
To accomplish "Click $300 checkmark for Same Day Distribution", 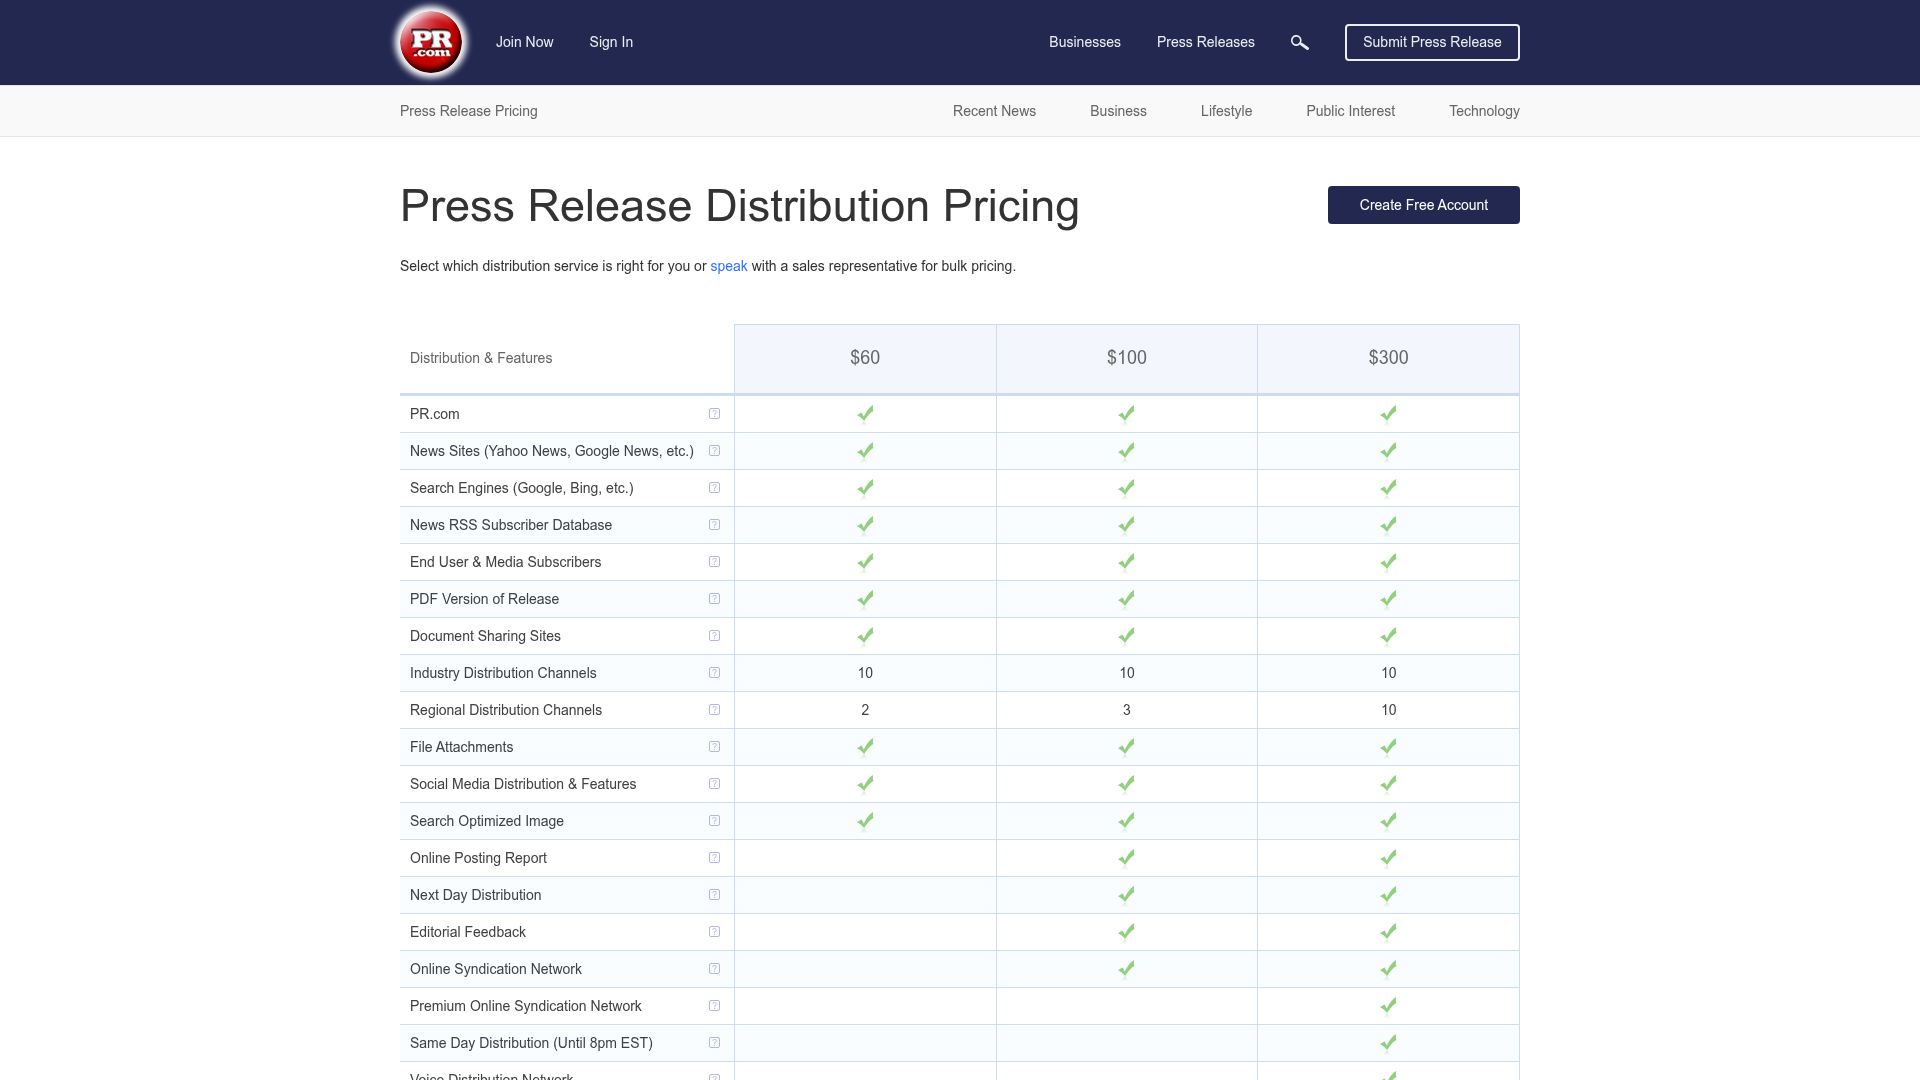I will 1388,1043.
